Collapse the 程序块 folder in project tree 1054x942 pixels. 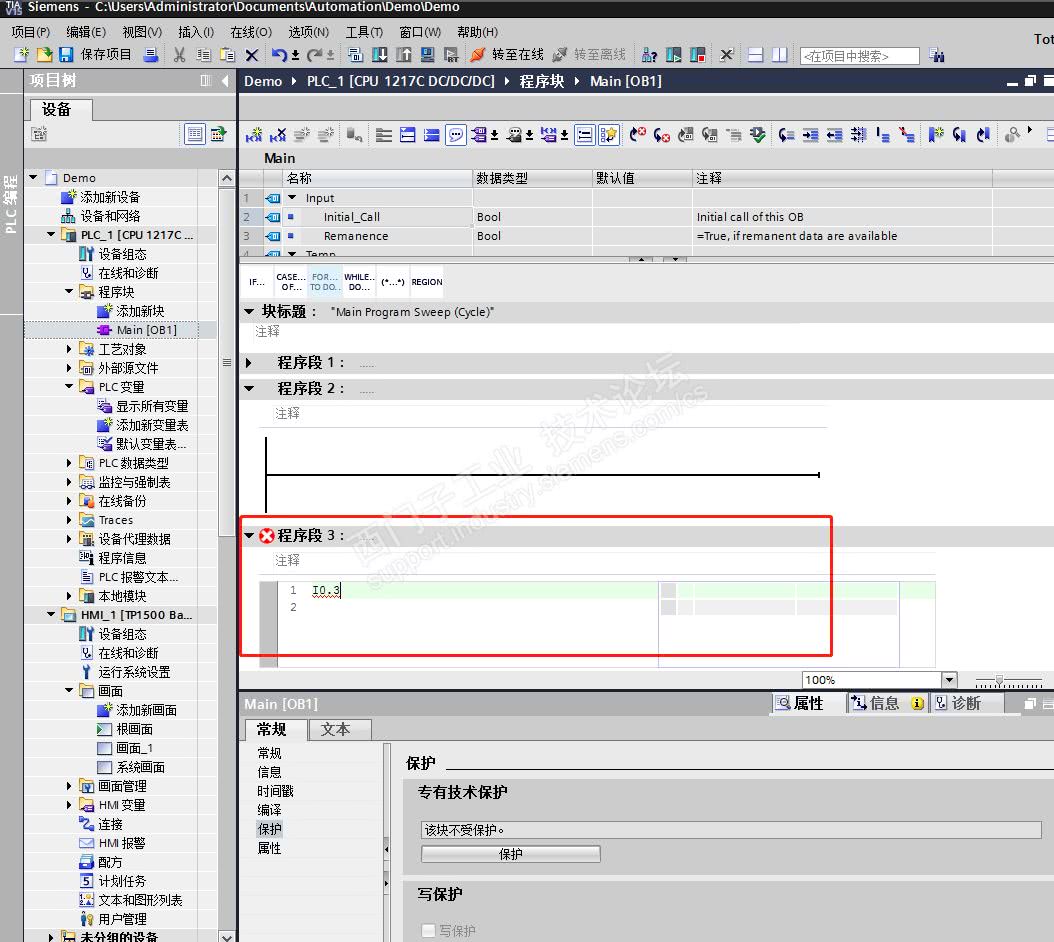coord(70,292)
